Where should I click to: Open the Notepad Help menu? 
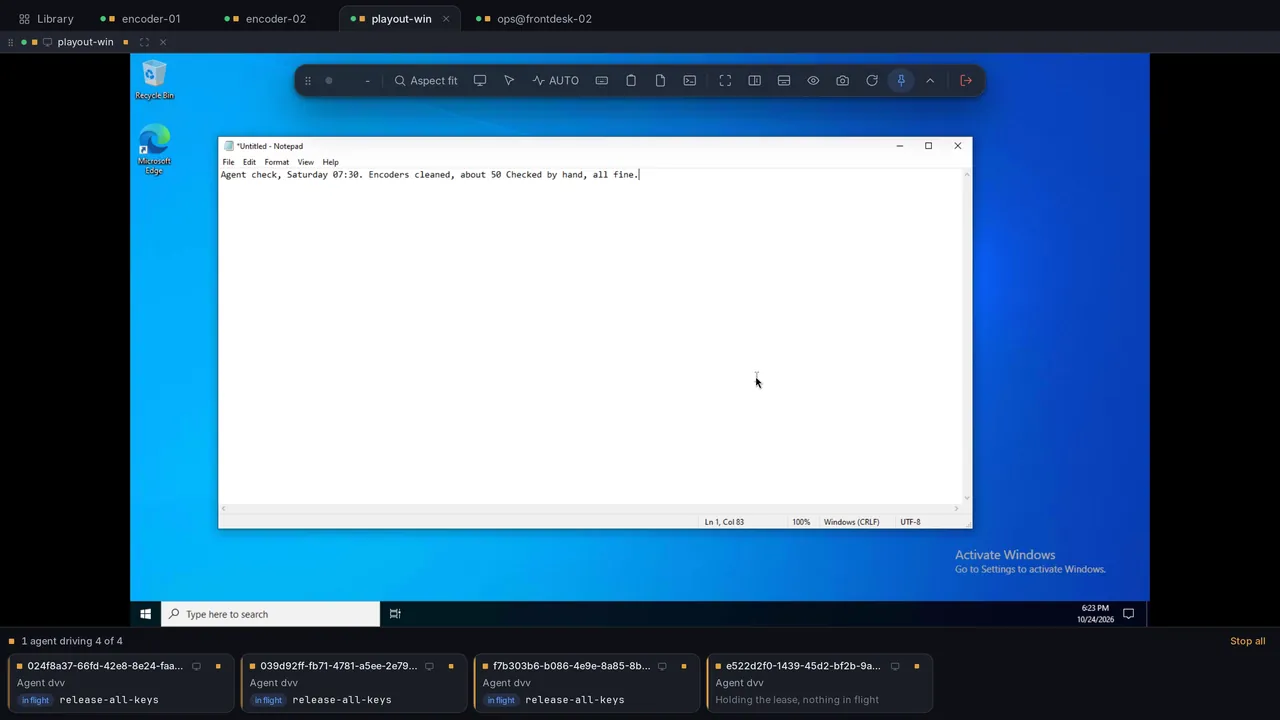(x=330, y=162)
